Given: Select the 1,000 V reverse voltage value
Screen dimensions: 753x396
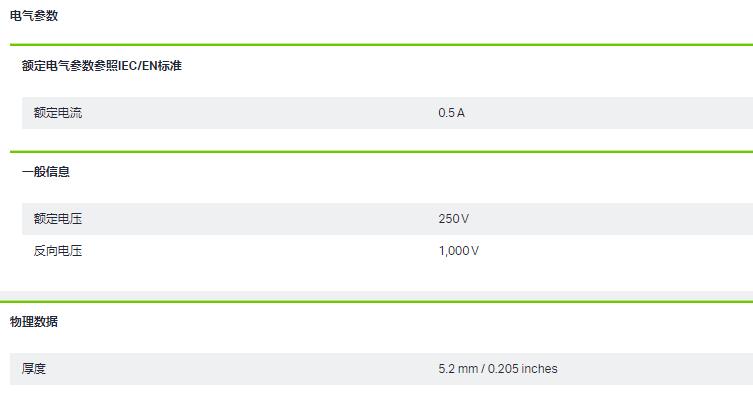Looking at the screenshot, I should tap(459, 251).
